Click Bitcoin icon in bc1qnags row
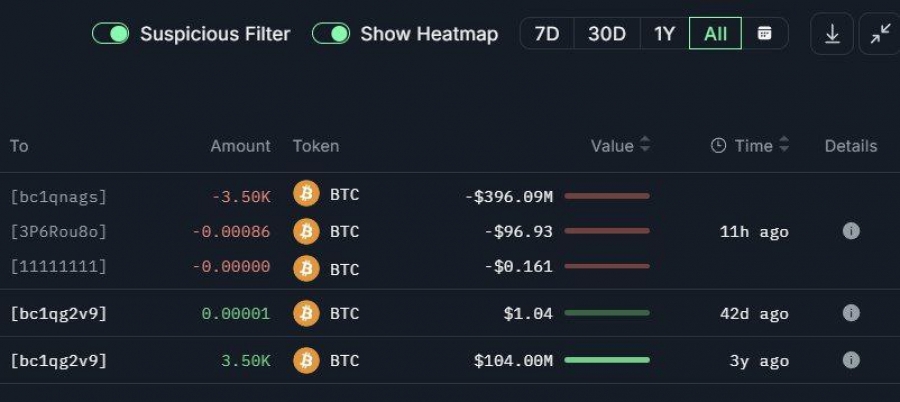The image size is (900, 402). 307,195
